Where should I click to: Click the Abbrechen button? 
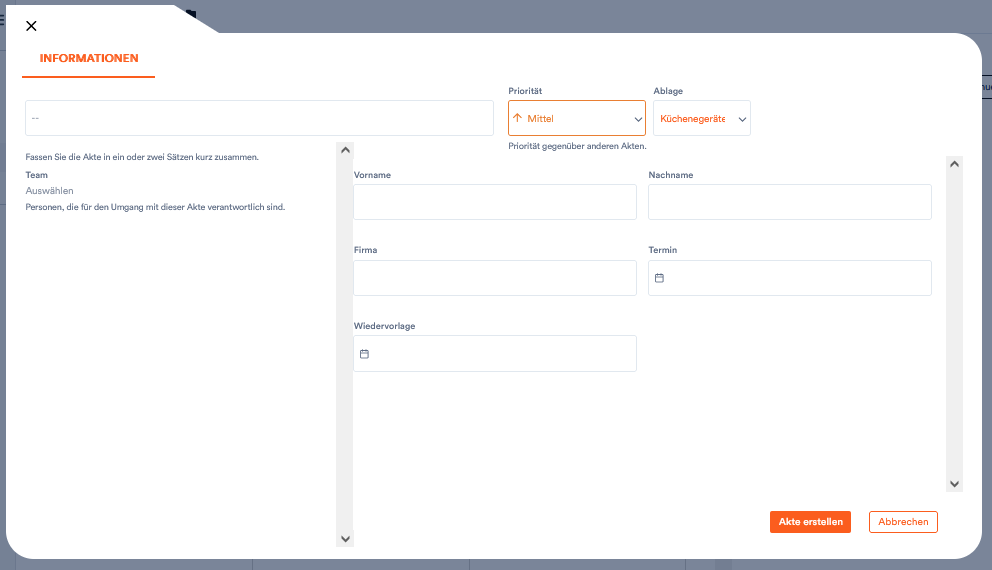click(x=903, y=522)
